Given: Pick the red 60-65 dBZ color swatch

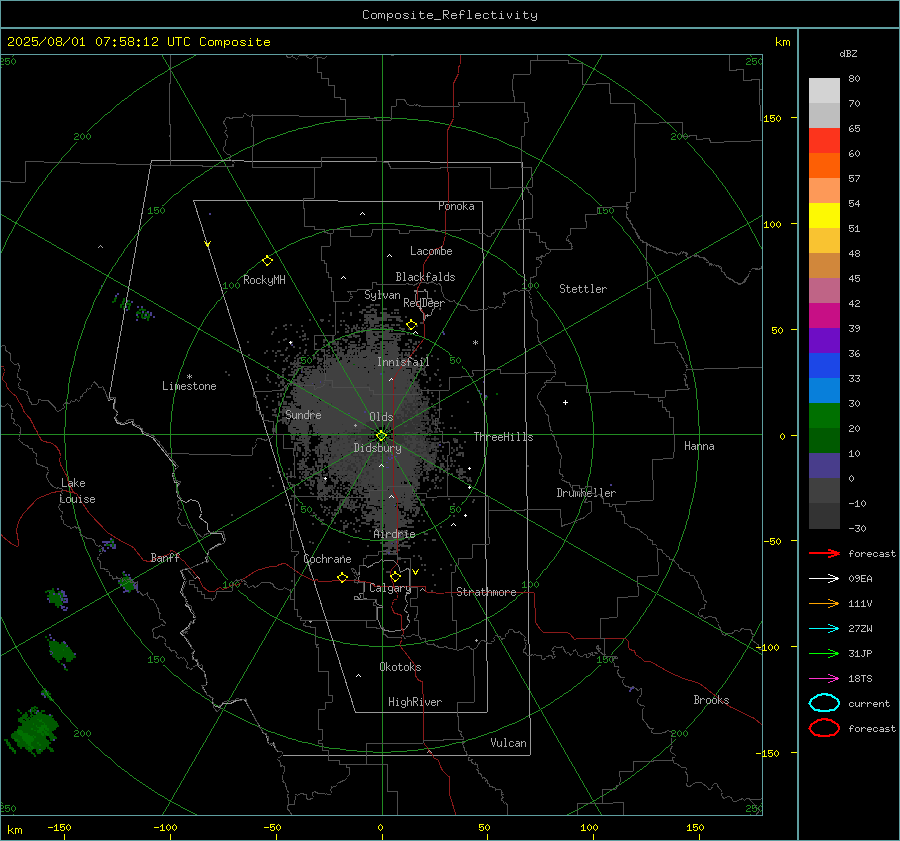Looking at the screenshot, I should [x=824, y=141].
